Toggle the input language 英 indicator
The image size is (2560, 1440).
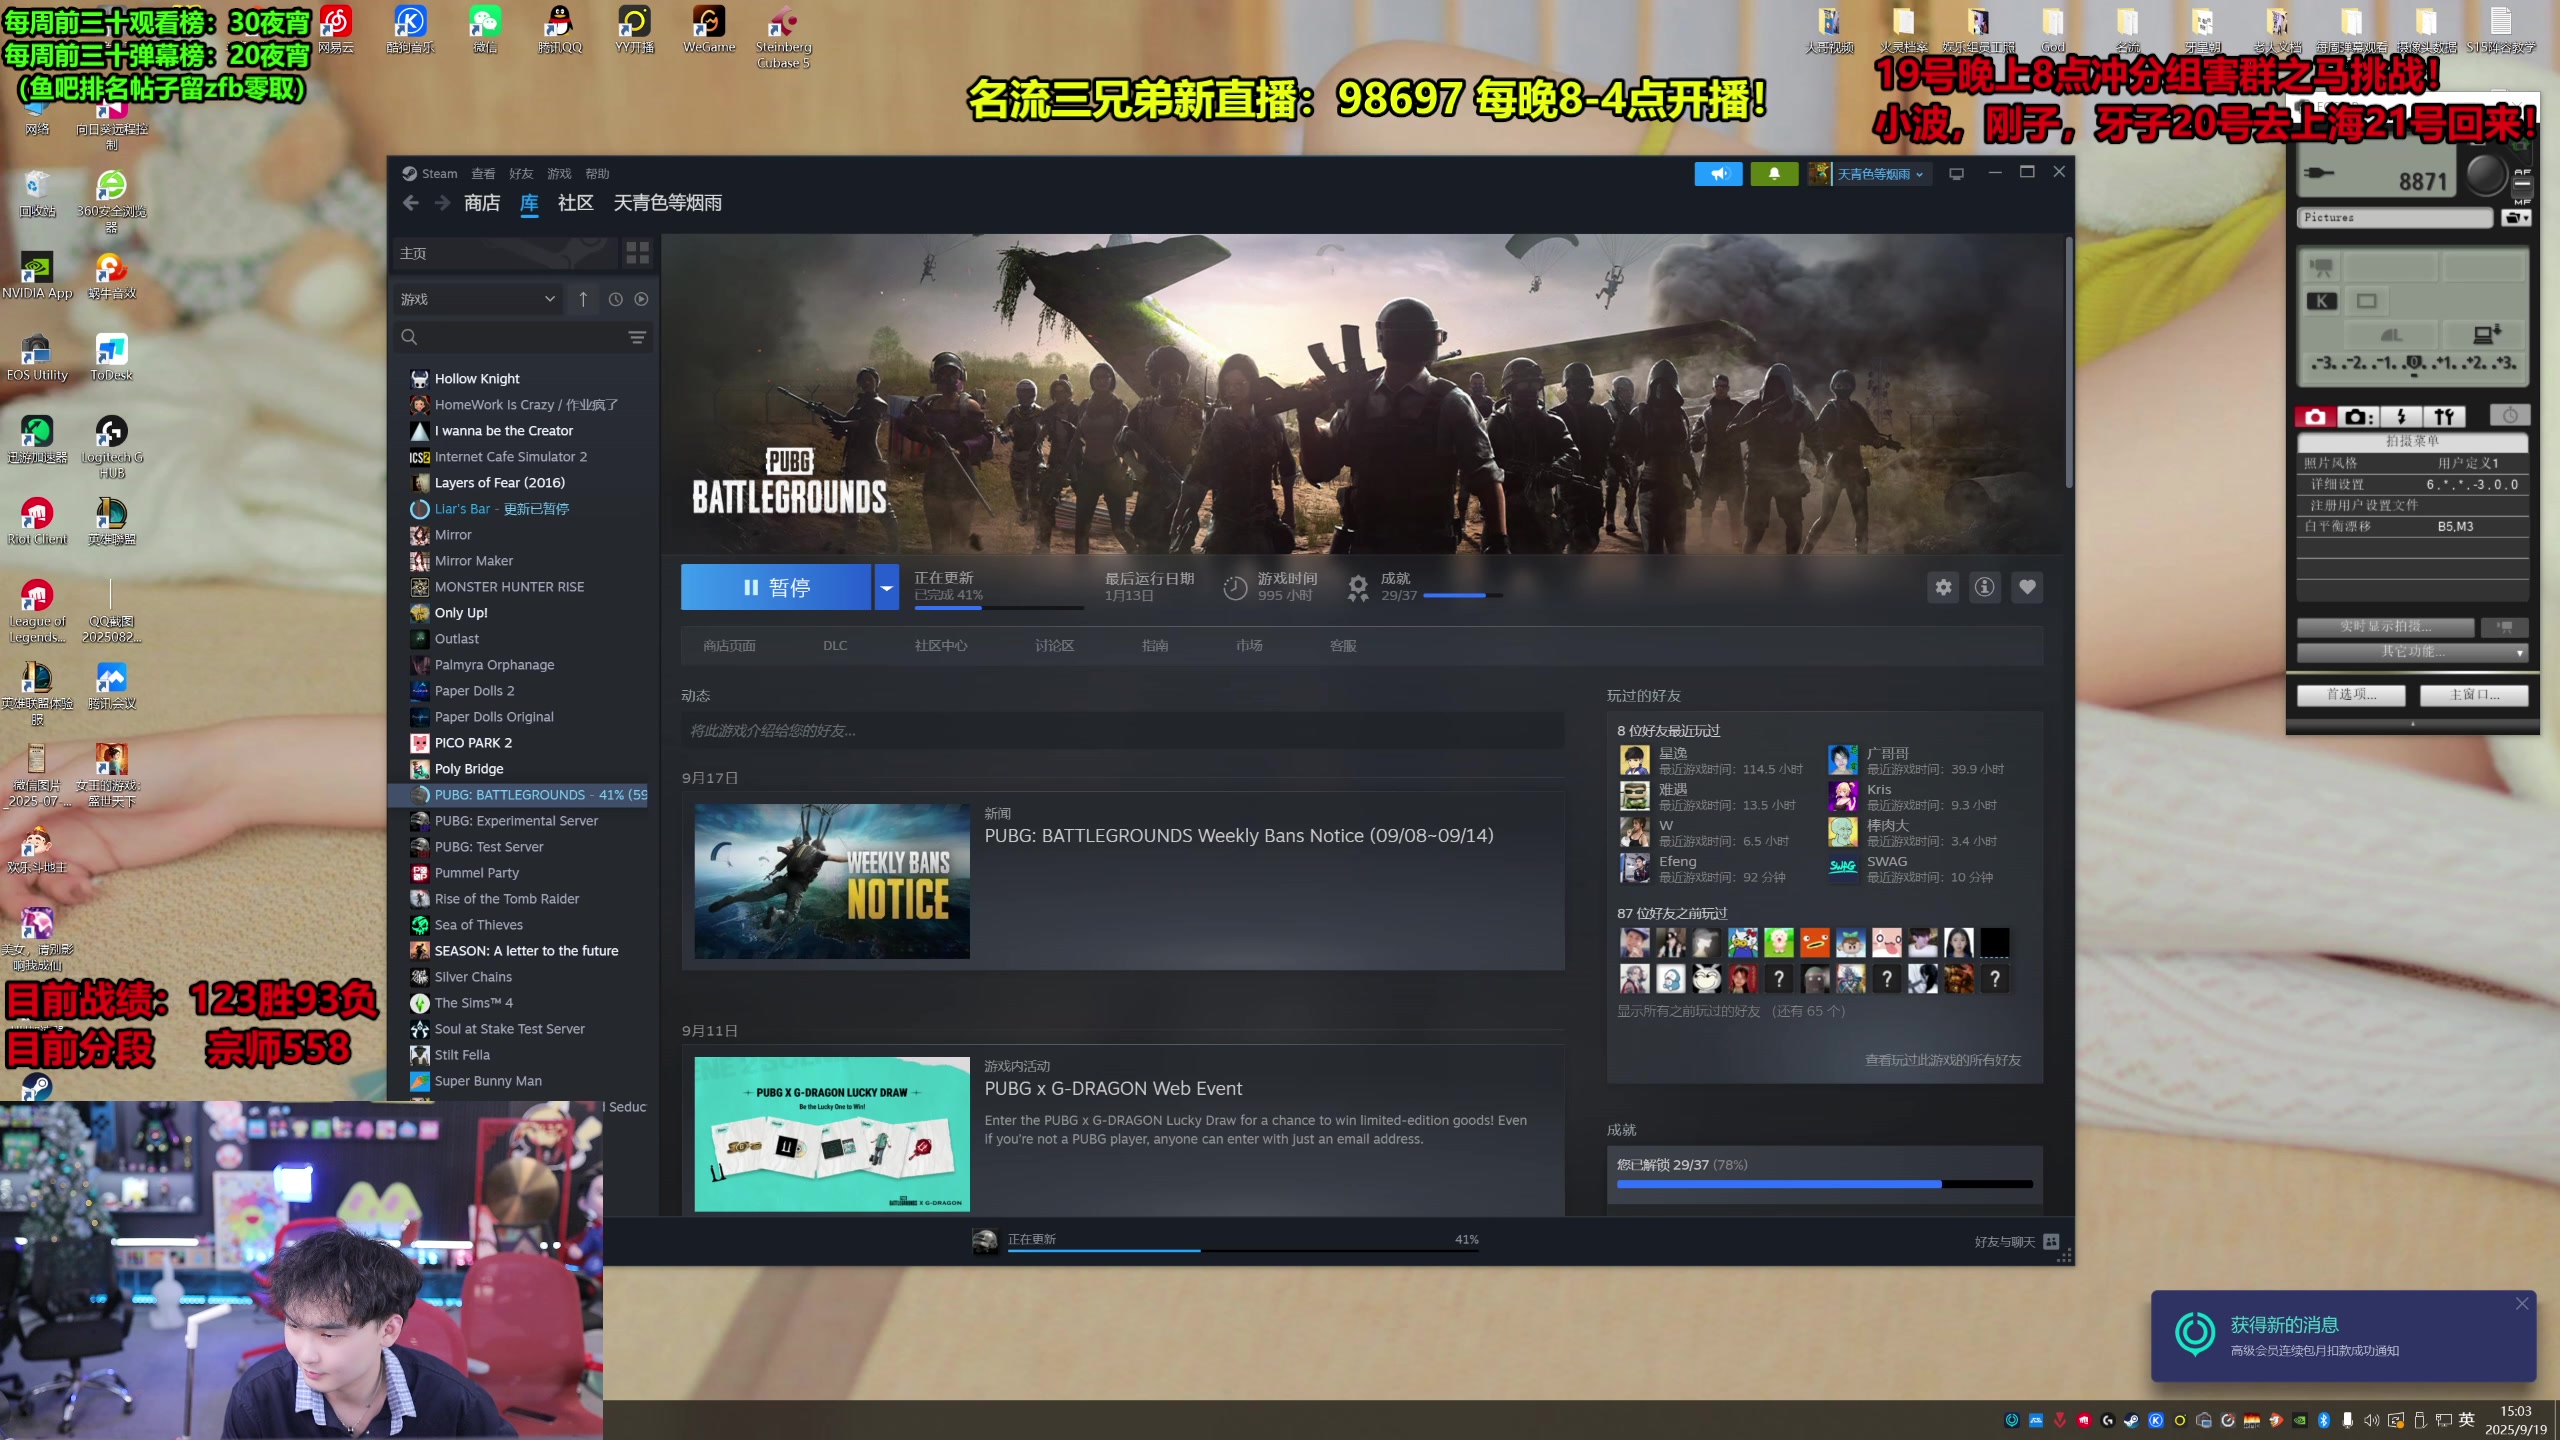2467,1421
